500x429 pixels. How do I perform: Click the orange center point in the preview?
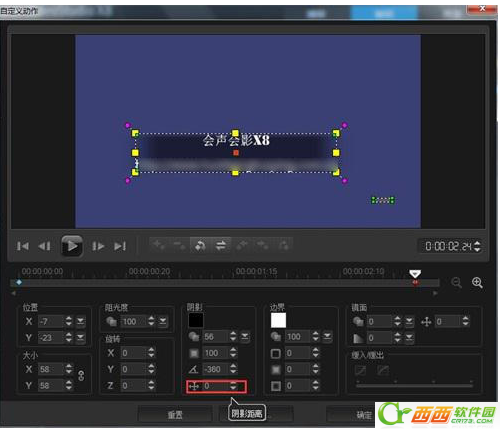[236, 153]
